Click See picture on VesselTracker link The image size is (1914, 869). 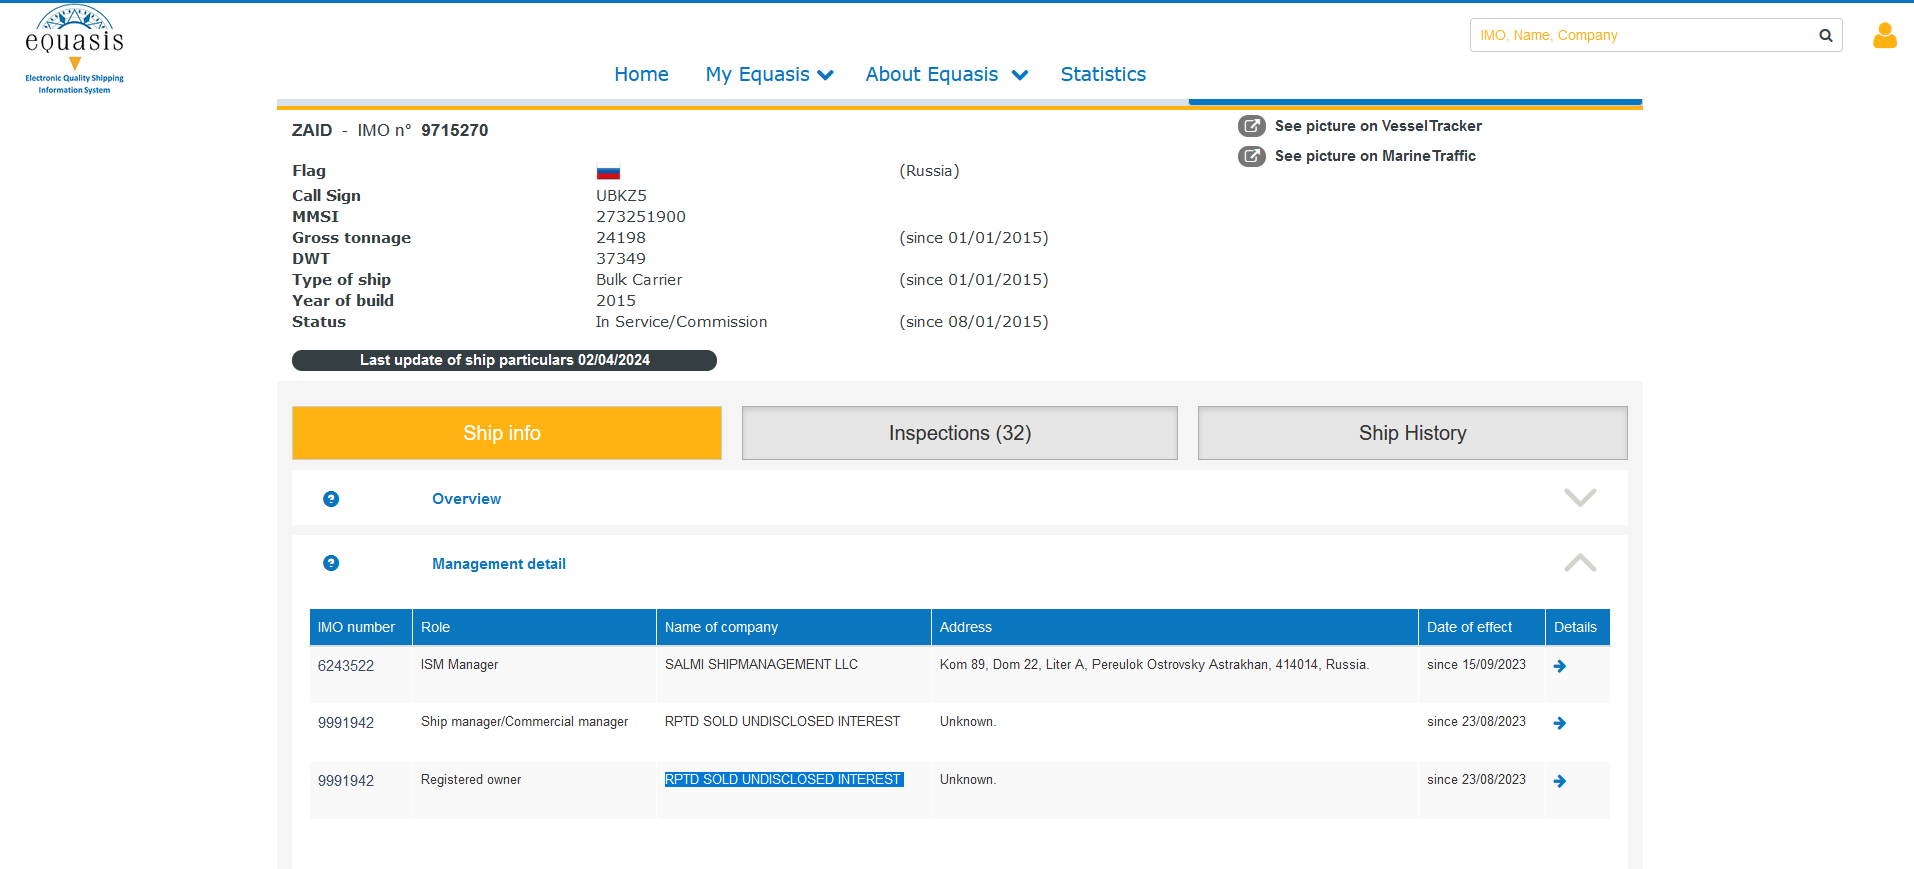(x=1378, y=126)
